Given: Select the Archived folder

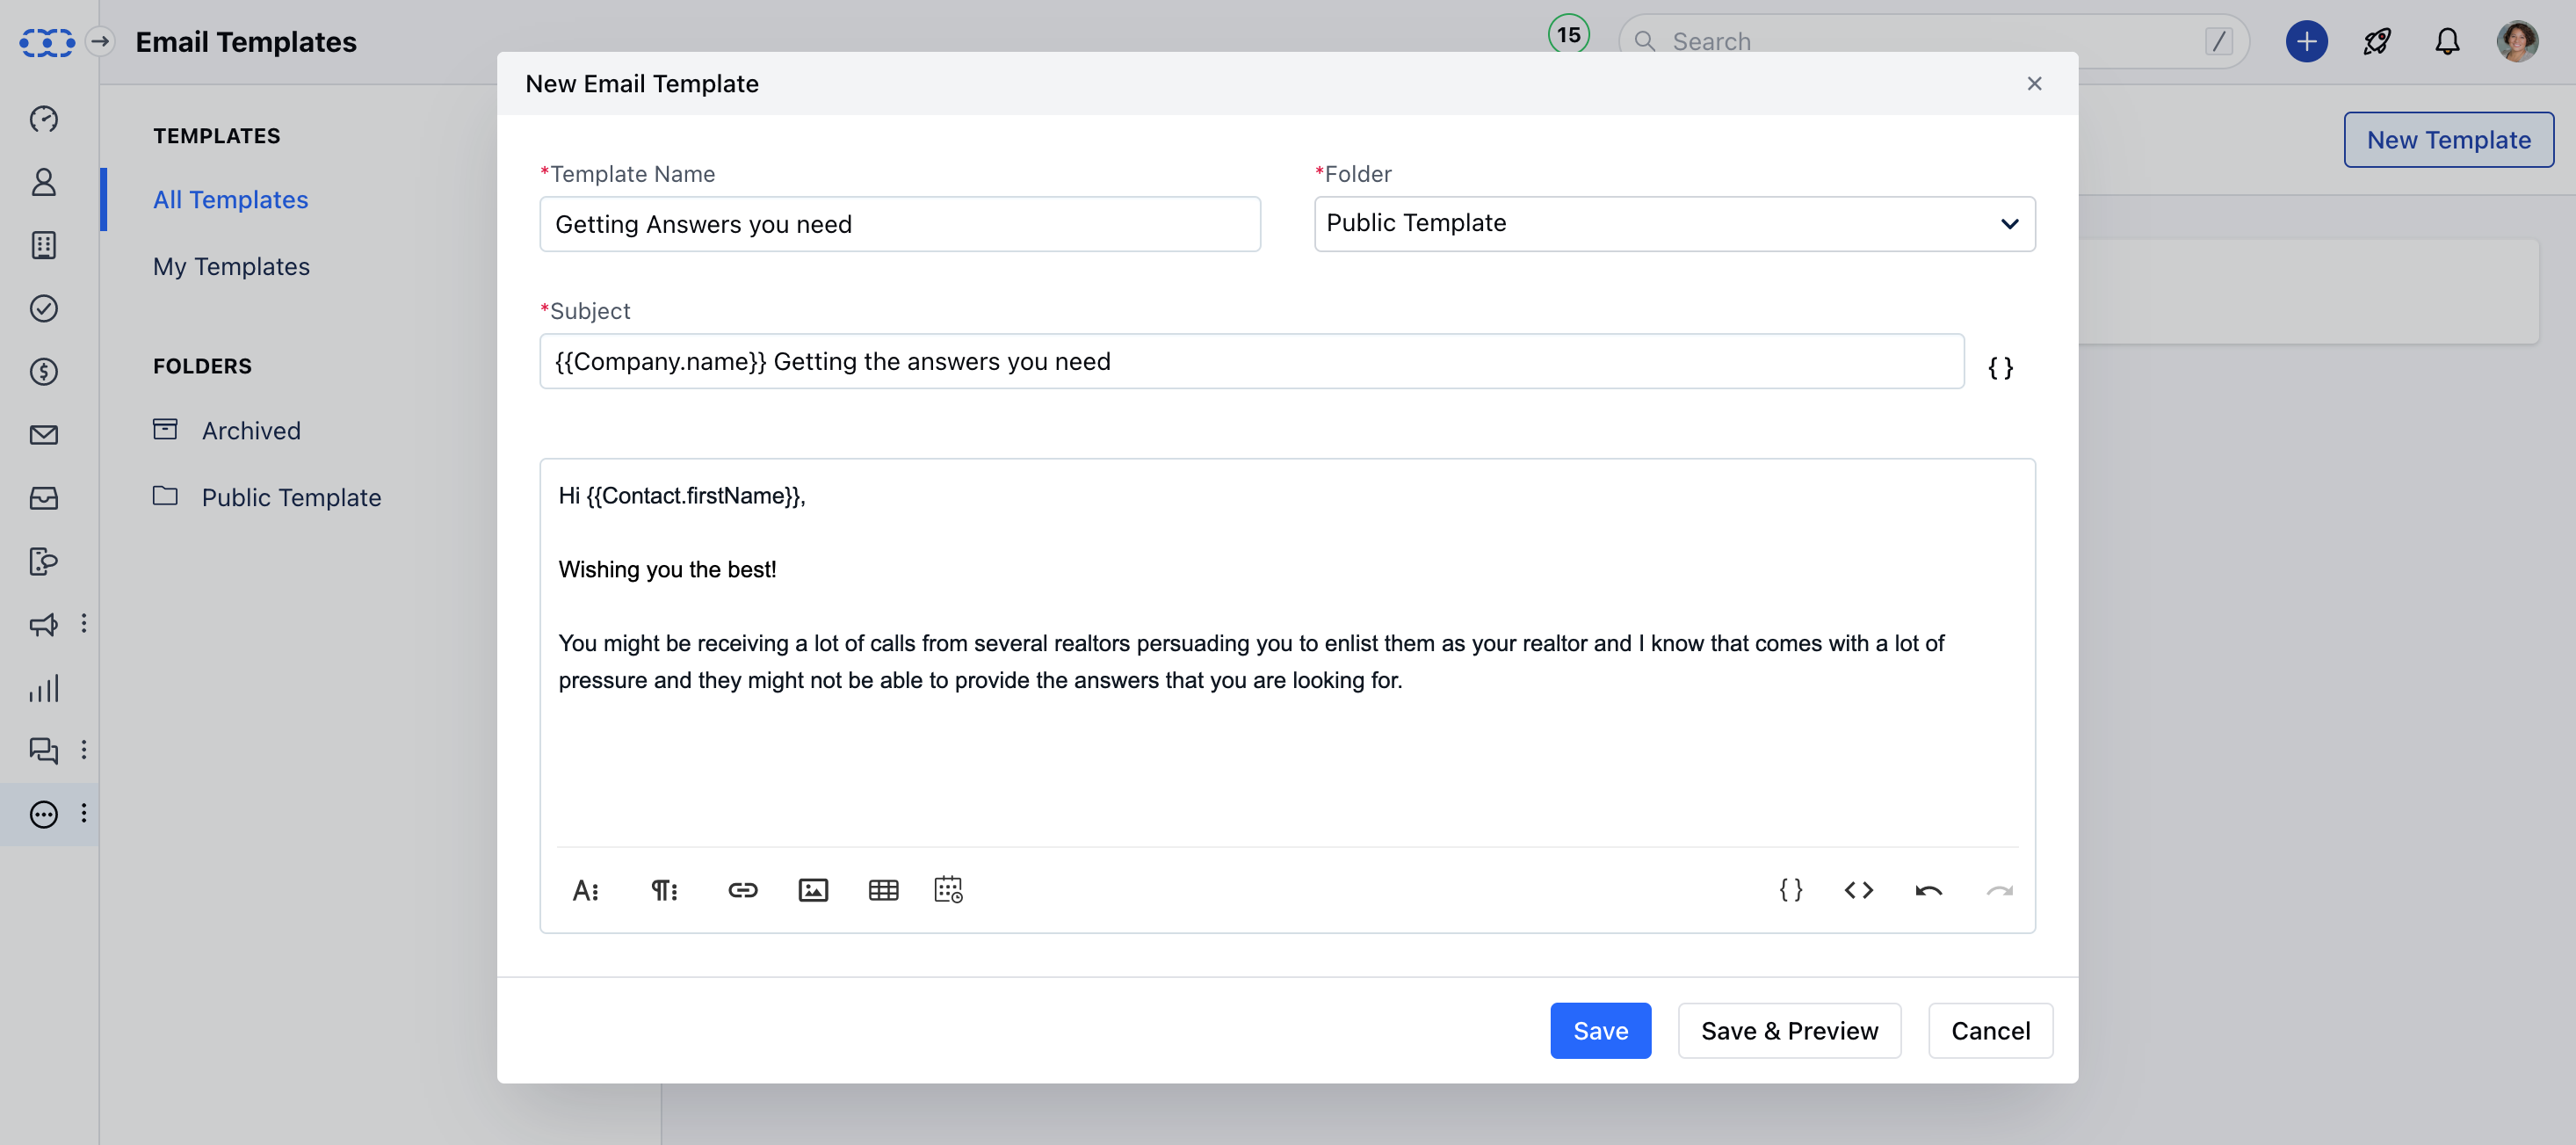Looking at the screenshot, I should coord(250,431).
